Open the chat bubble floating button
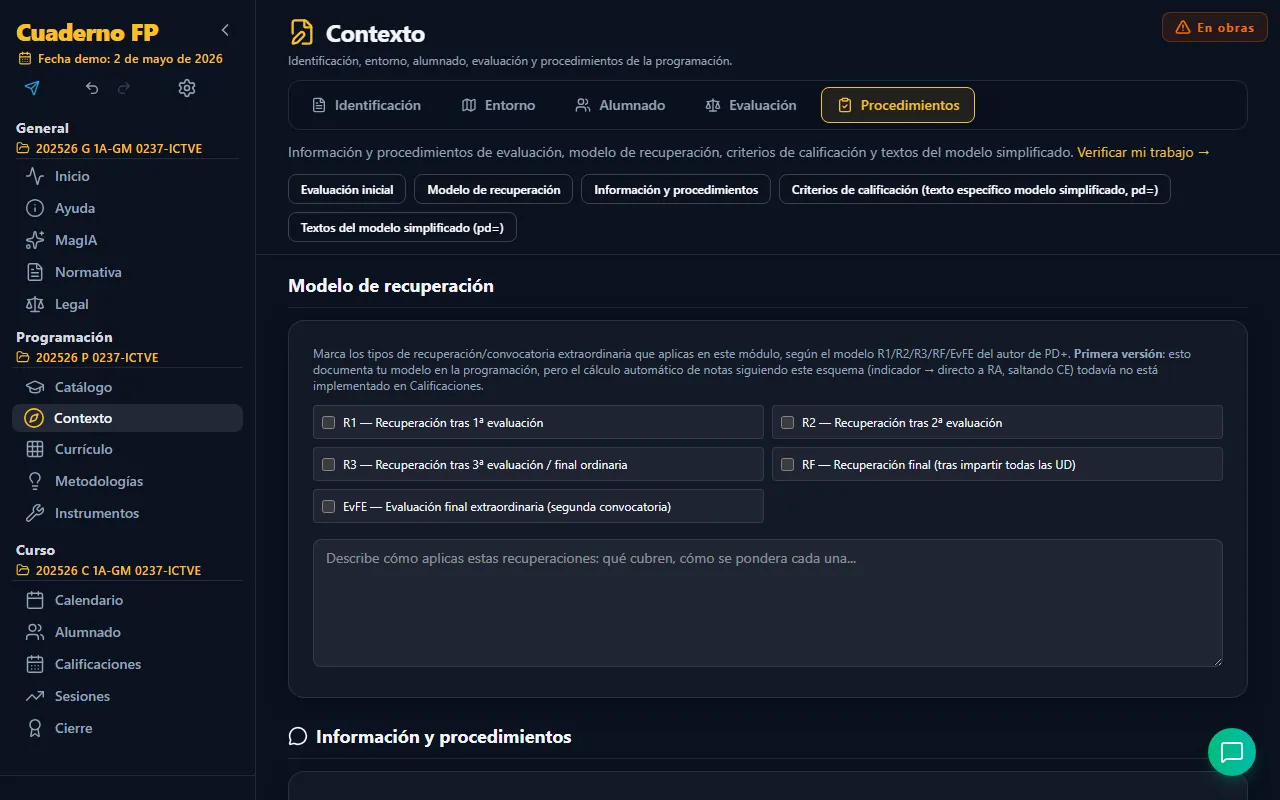This screenshot has height=800, width=1280. [1232, 752]
